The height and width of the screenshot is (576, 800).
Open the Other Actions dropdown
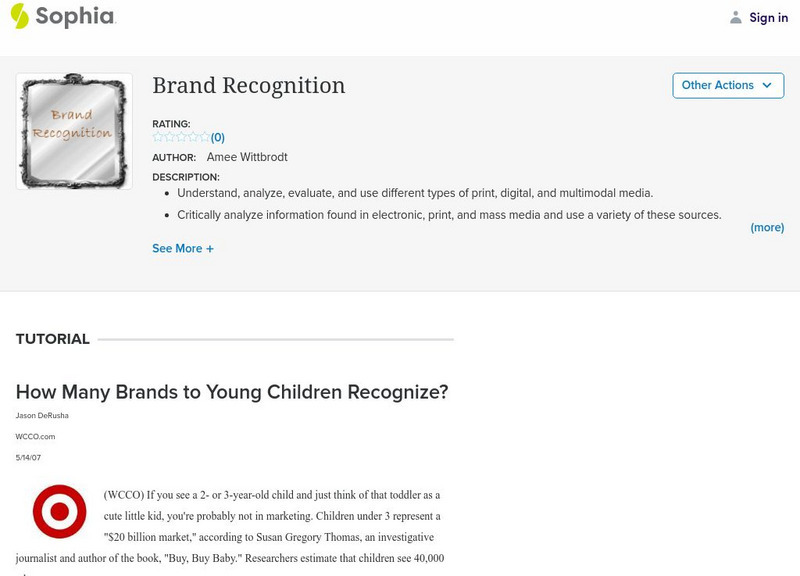click(727, 85)
